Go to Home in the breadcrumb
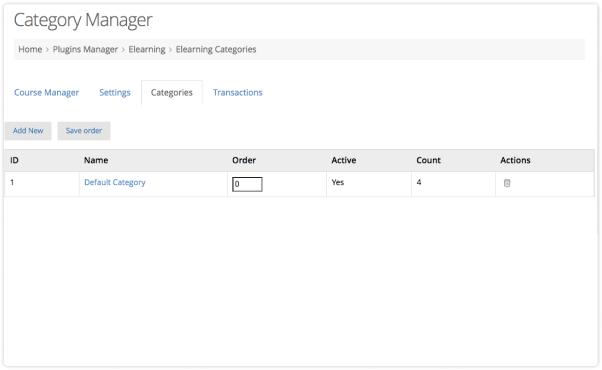 pyautogui.click(x=30, y=50)
